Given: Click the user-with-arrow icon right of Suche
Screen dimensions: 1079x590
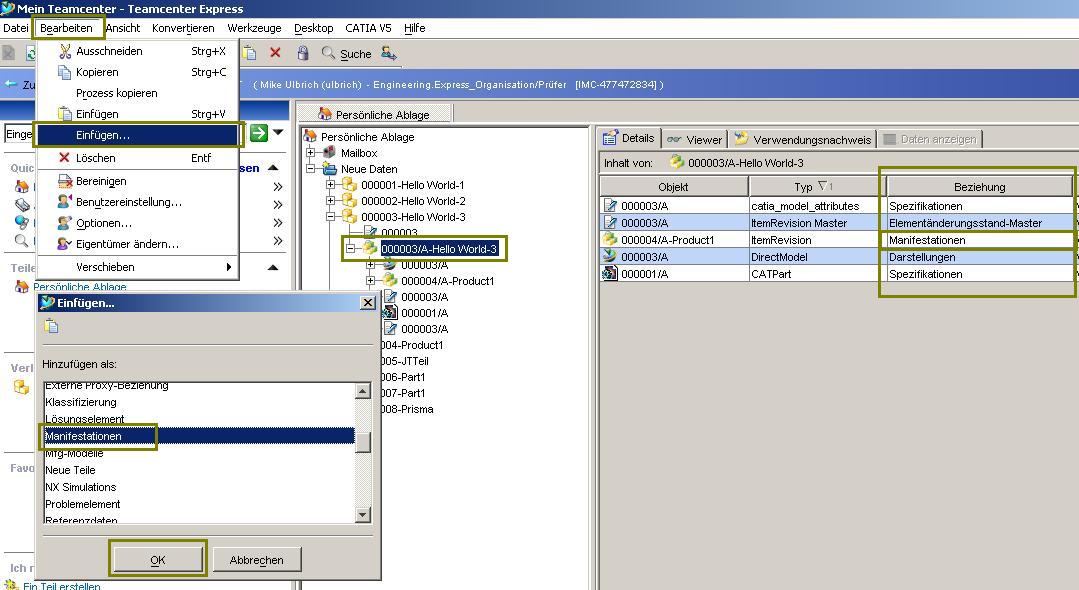Looking at the screenshot, I should (389, 53).
